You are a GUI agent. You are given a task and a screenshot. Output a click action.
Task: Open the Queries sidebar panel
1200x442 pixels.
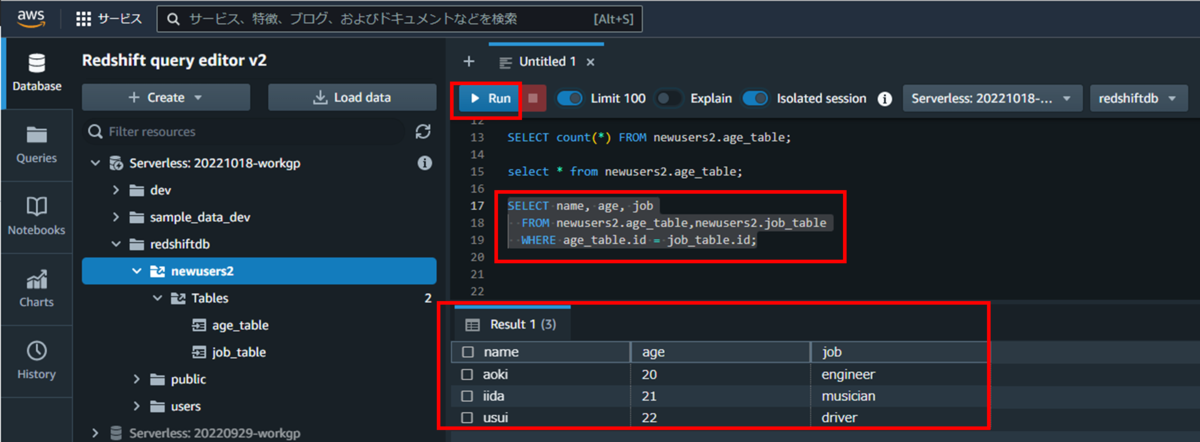[x=36, y=145]
